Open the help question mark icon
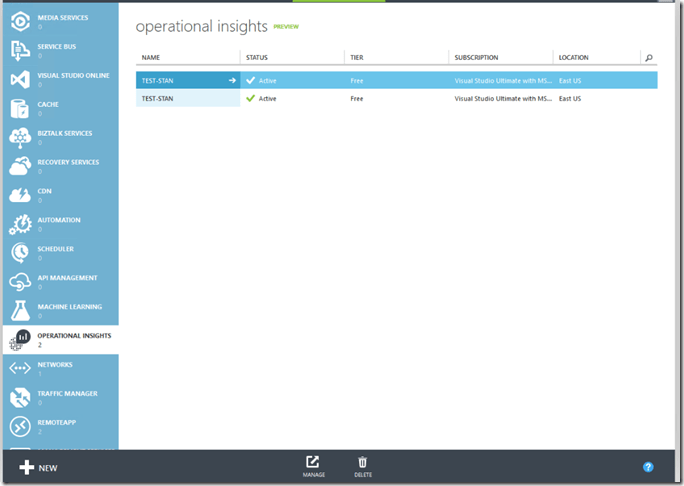Screen dimensions: 684x486 point(648,467)
